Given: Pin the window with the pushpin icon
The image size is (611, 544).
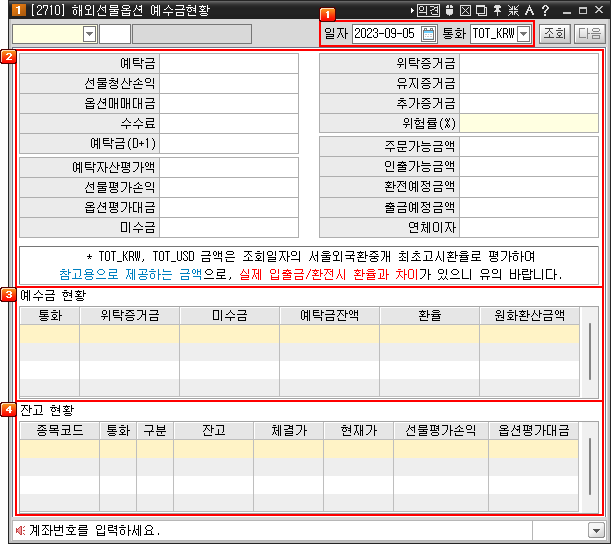Looking at the screenshot, I should (496, 10).
